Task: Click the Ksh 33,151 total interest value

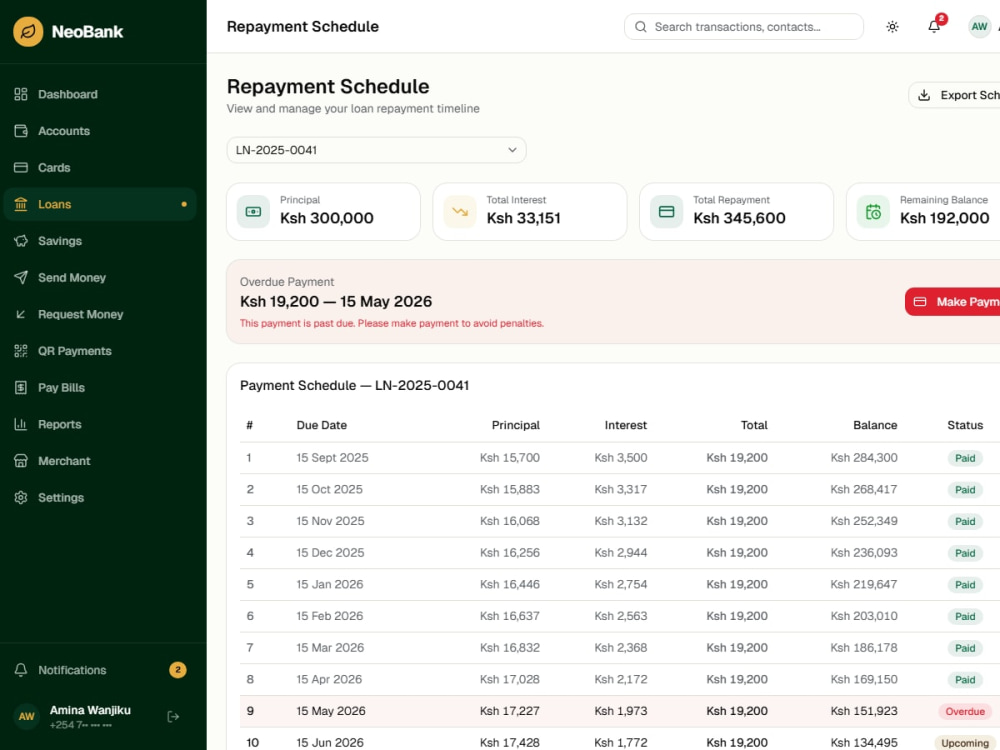Action: click(524, 218)
